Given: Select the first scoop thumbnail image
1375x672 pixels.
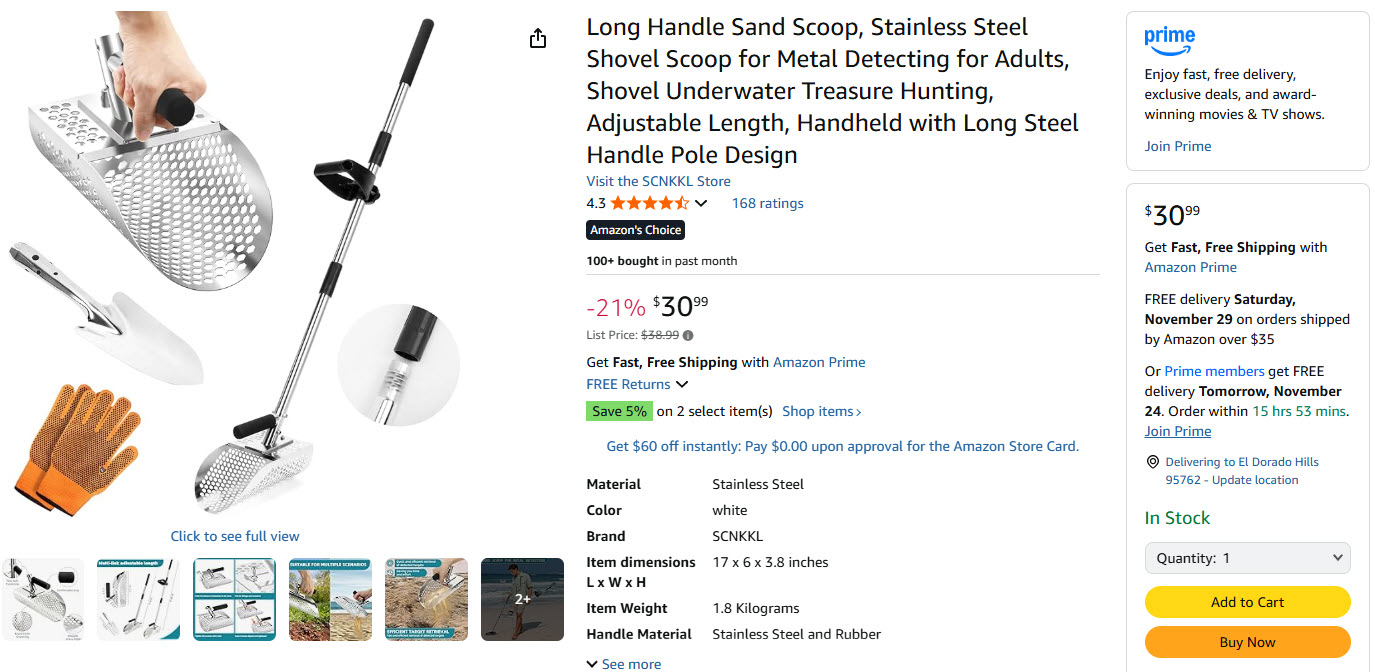Looking at the screenshot, I should click(x=43, y=599).
